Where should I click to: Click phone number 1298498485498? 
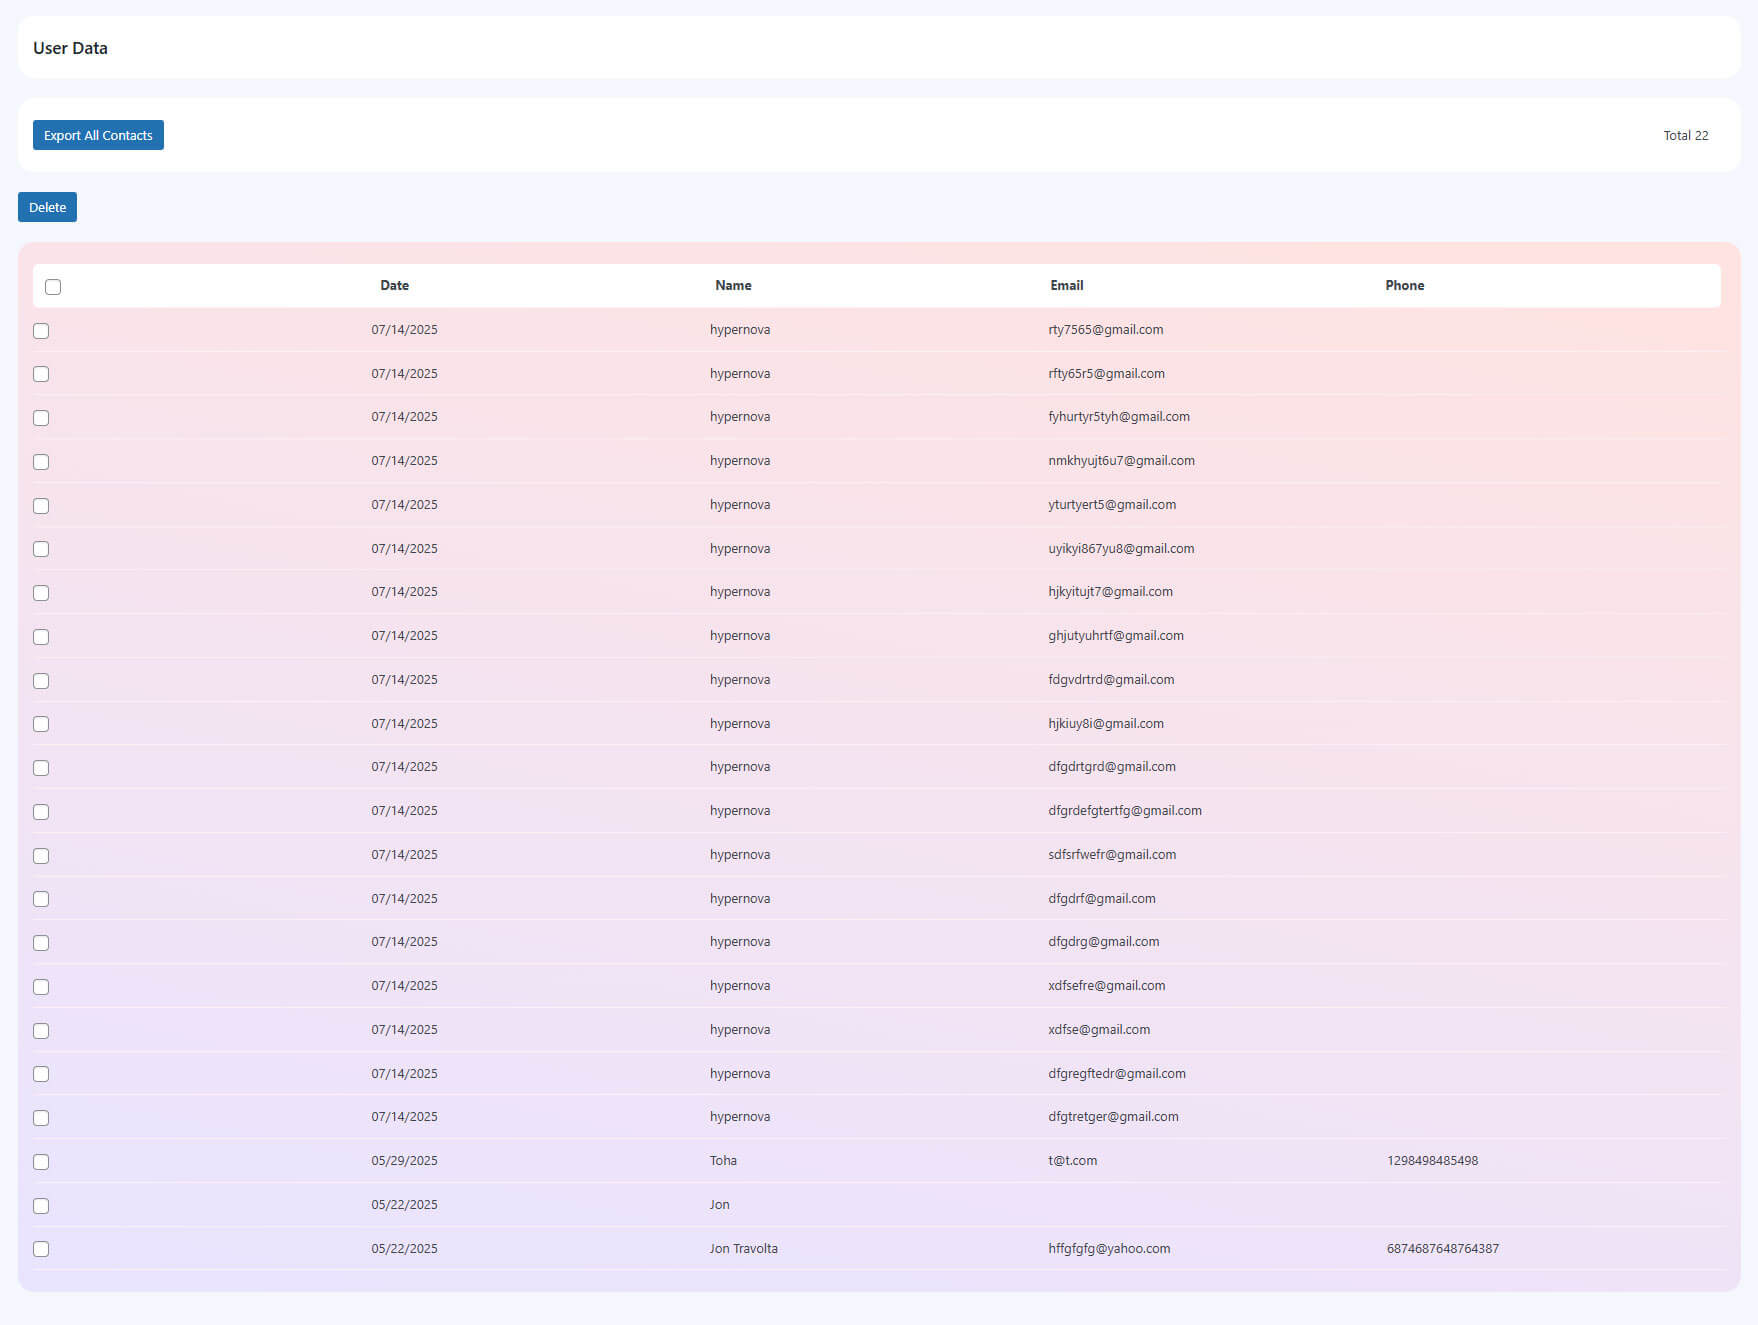pyautogui.click(x=1432, y=1161)
